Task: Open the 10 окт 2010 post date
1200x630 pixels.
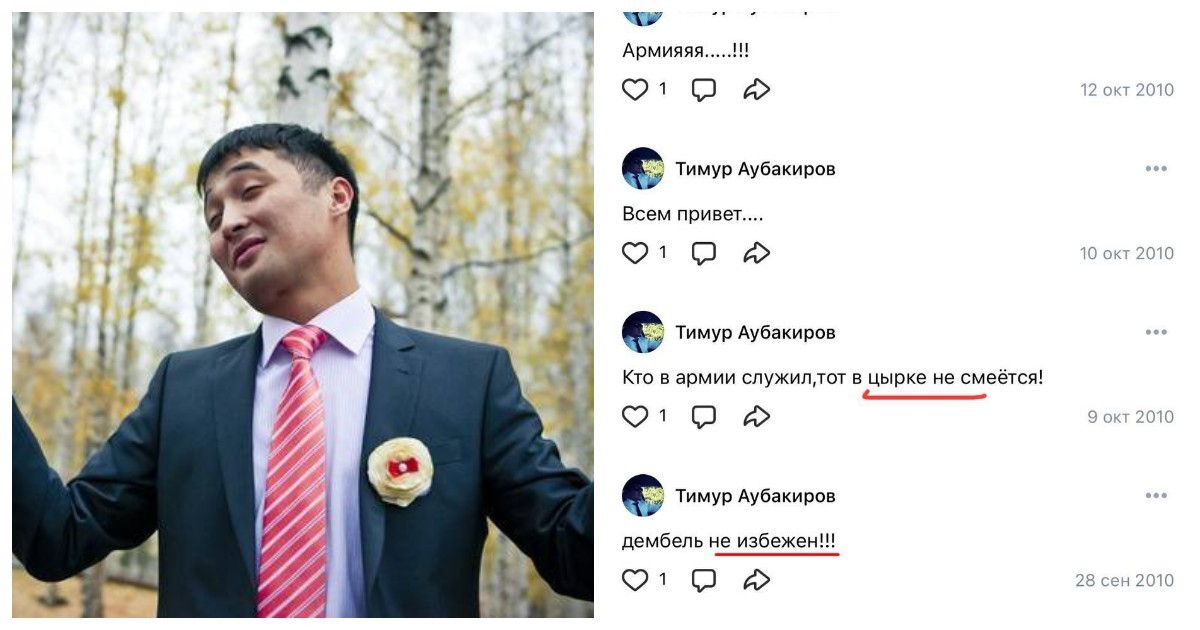Action: 1127,254
